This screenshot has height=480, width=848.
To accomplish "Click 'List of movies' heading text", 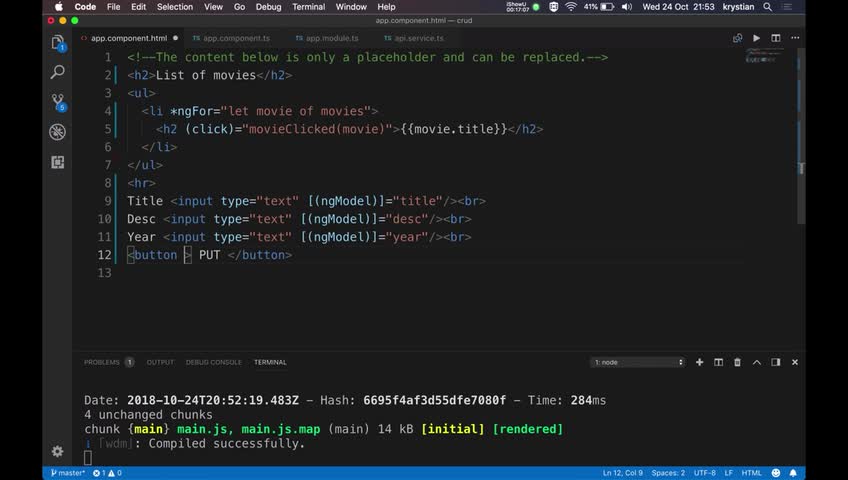I will coord(206,75).
